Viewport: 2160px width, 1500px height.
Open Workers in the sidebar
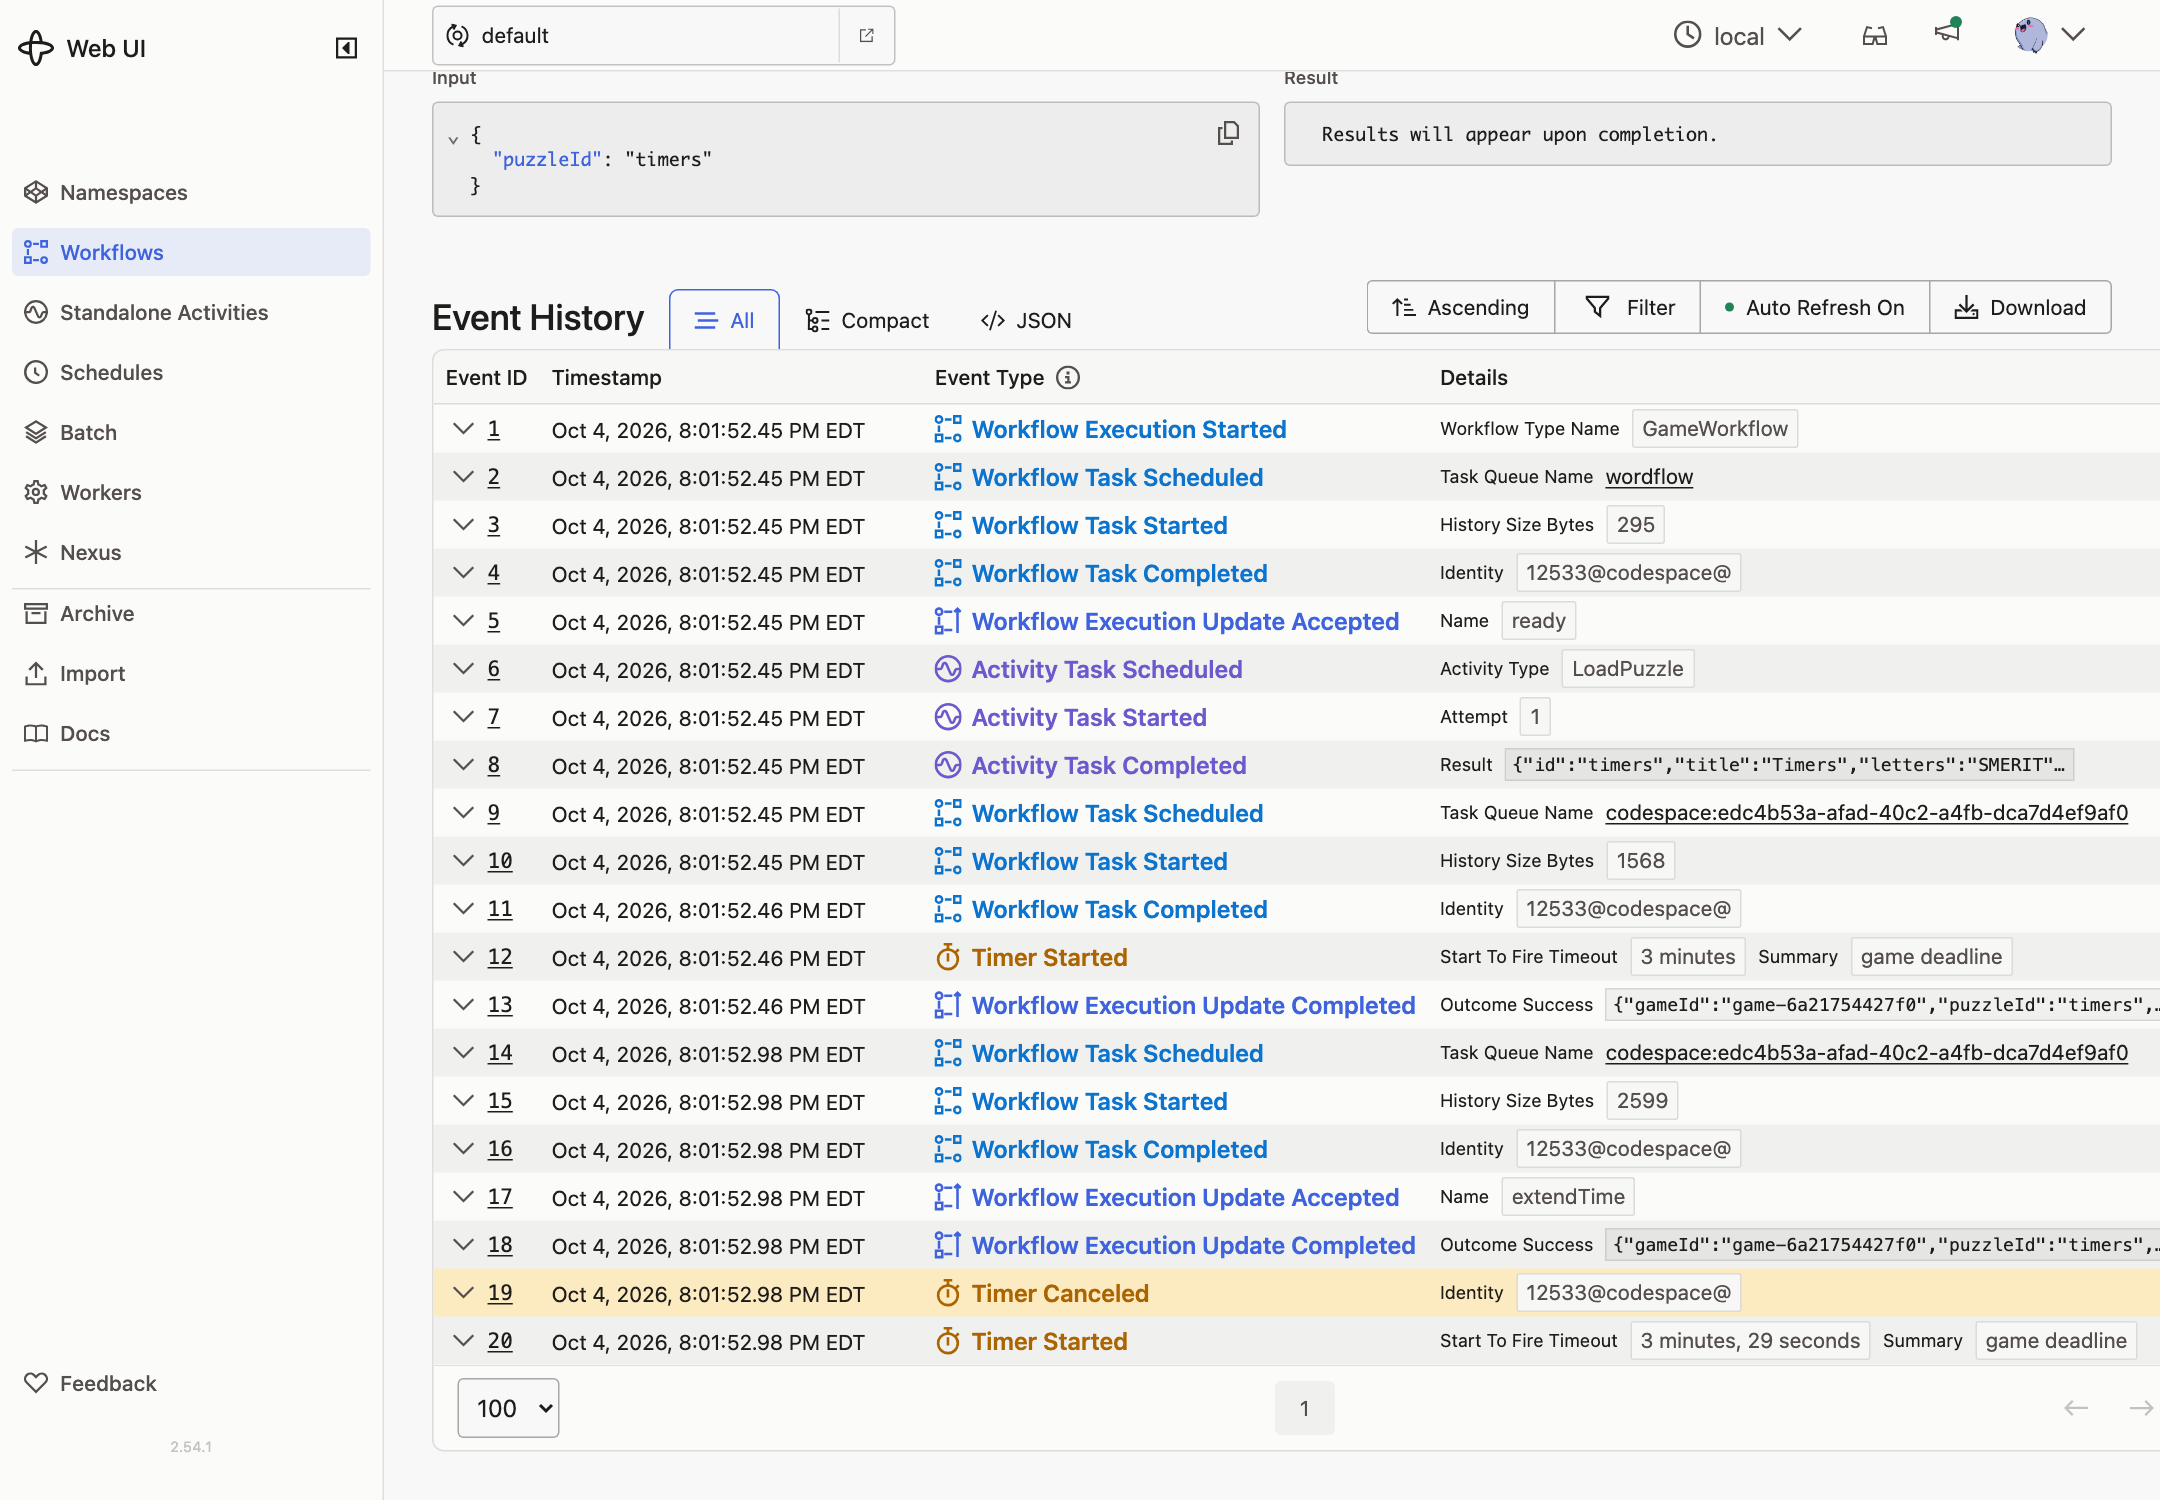point(191,492)
